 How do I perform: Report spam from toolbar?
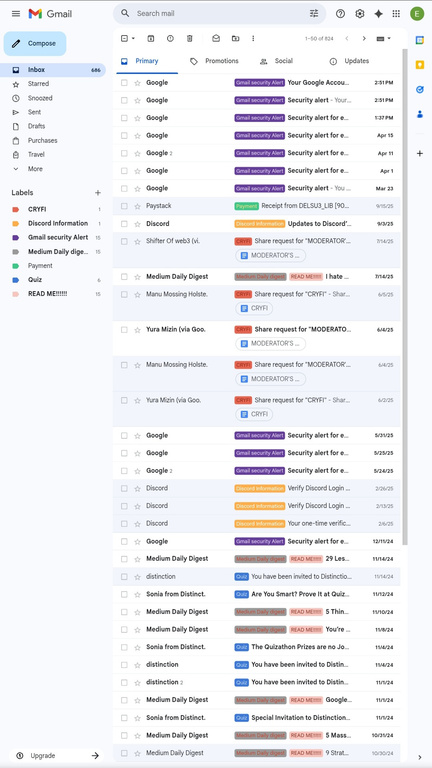tap(170, 38)
